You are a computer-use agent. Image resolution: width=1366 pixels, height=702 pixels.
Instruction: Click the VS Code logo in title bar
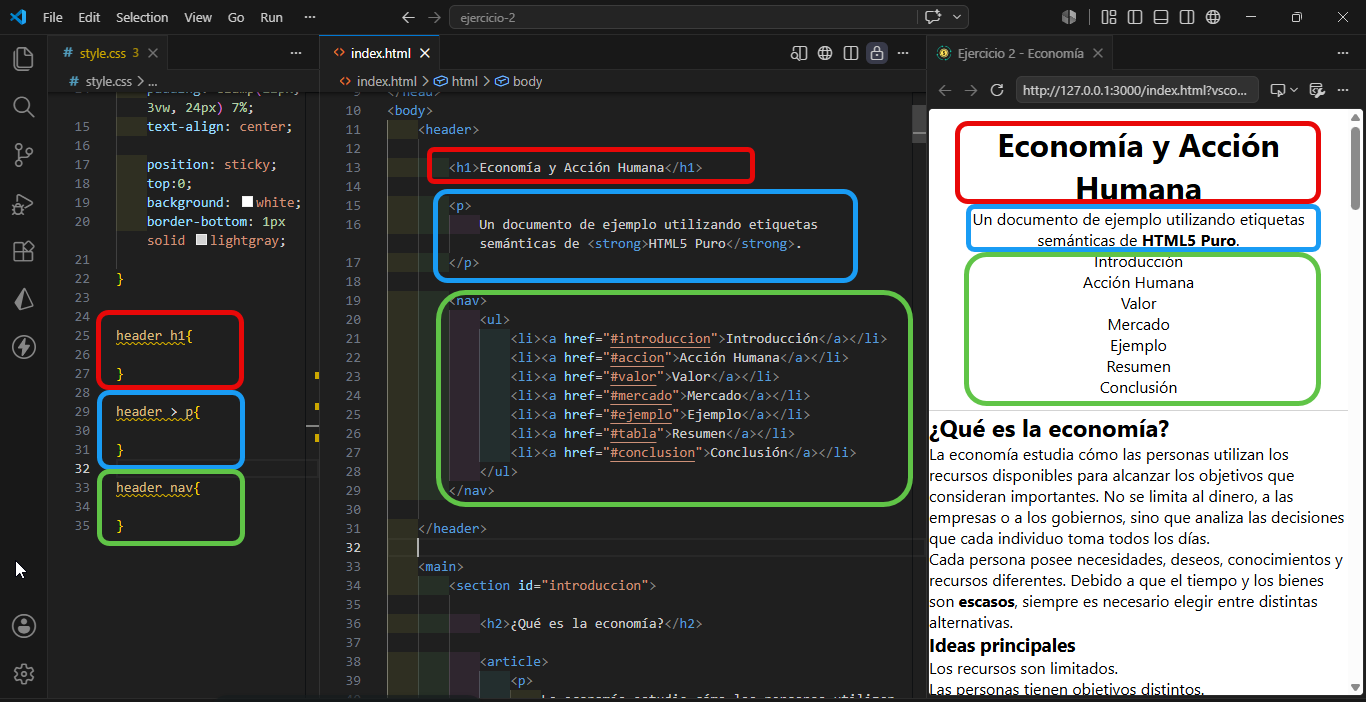17,17
